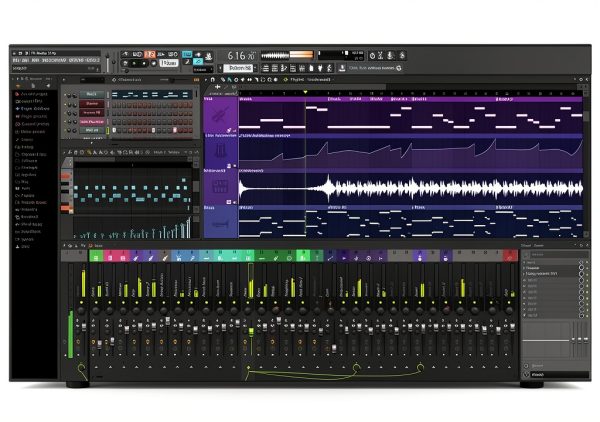Select the yellow pencil tool in the piano roll toolbar
The height and width of the screenshot is (422, 600).
click(89, 152)
